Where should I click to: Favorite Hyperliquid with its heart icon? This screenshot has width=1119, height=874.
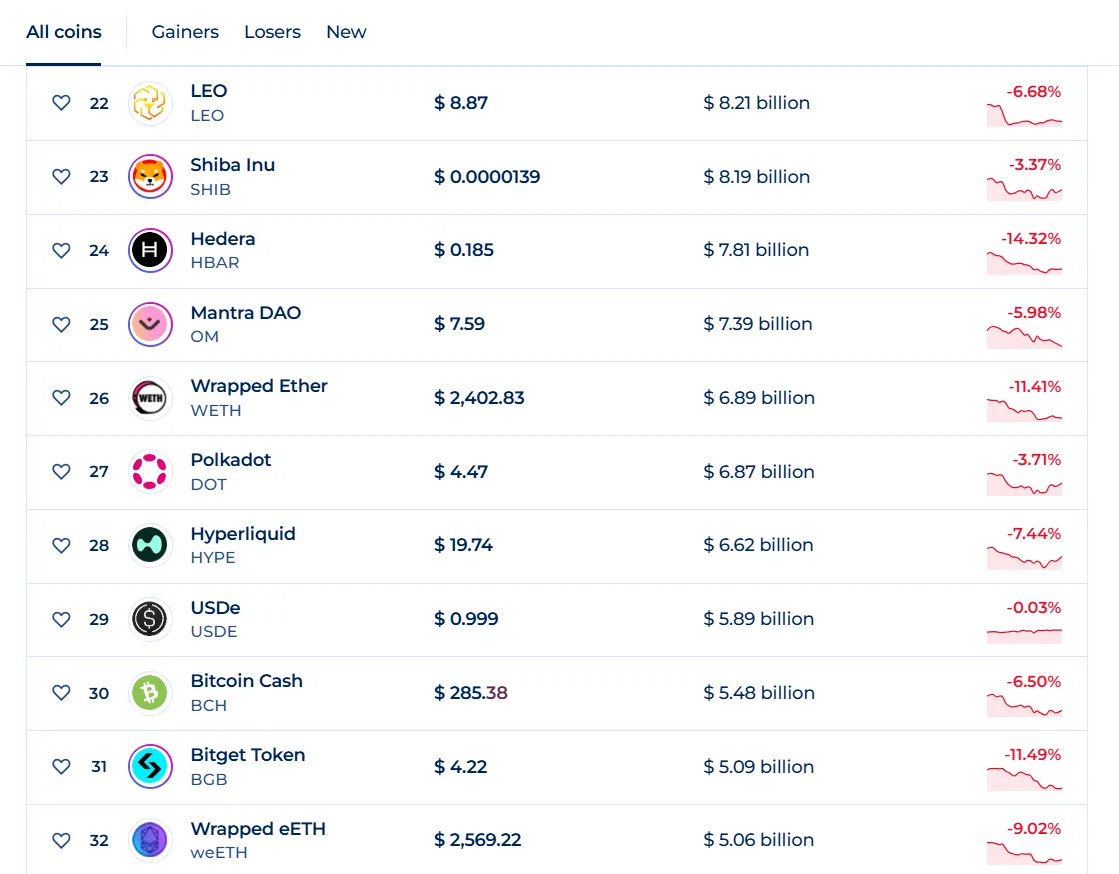coord(61,545)
